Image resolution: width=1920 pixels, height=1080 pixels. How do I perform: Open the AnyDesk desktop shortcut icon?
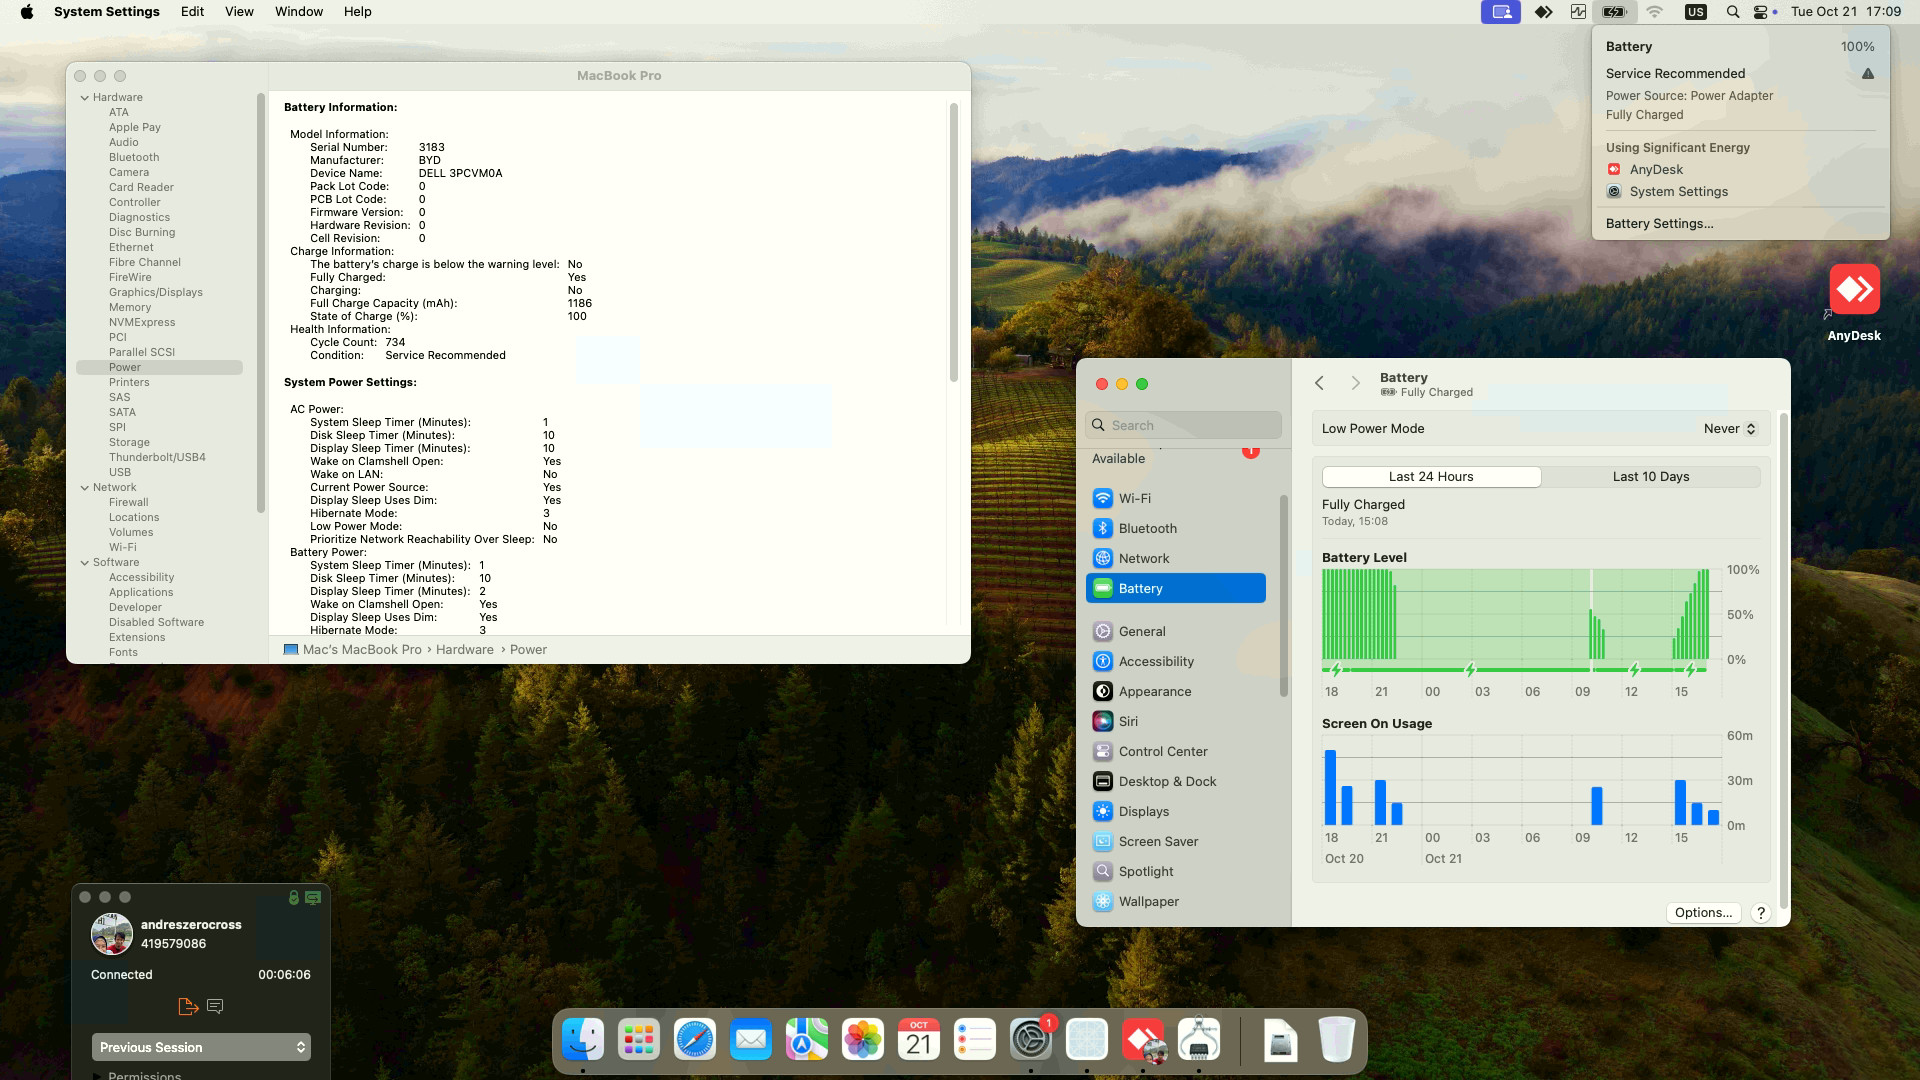coord(1854,290)
